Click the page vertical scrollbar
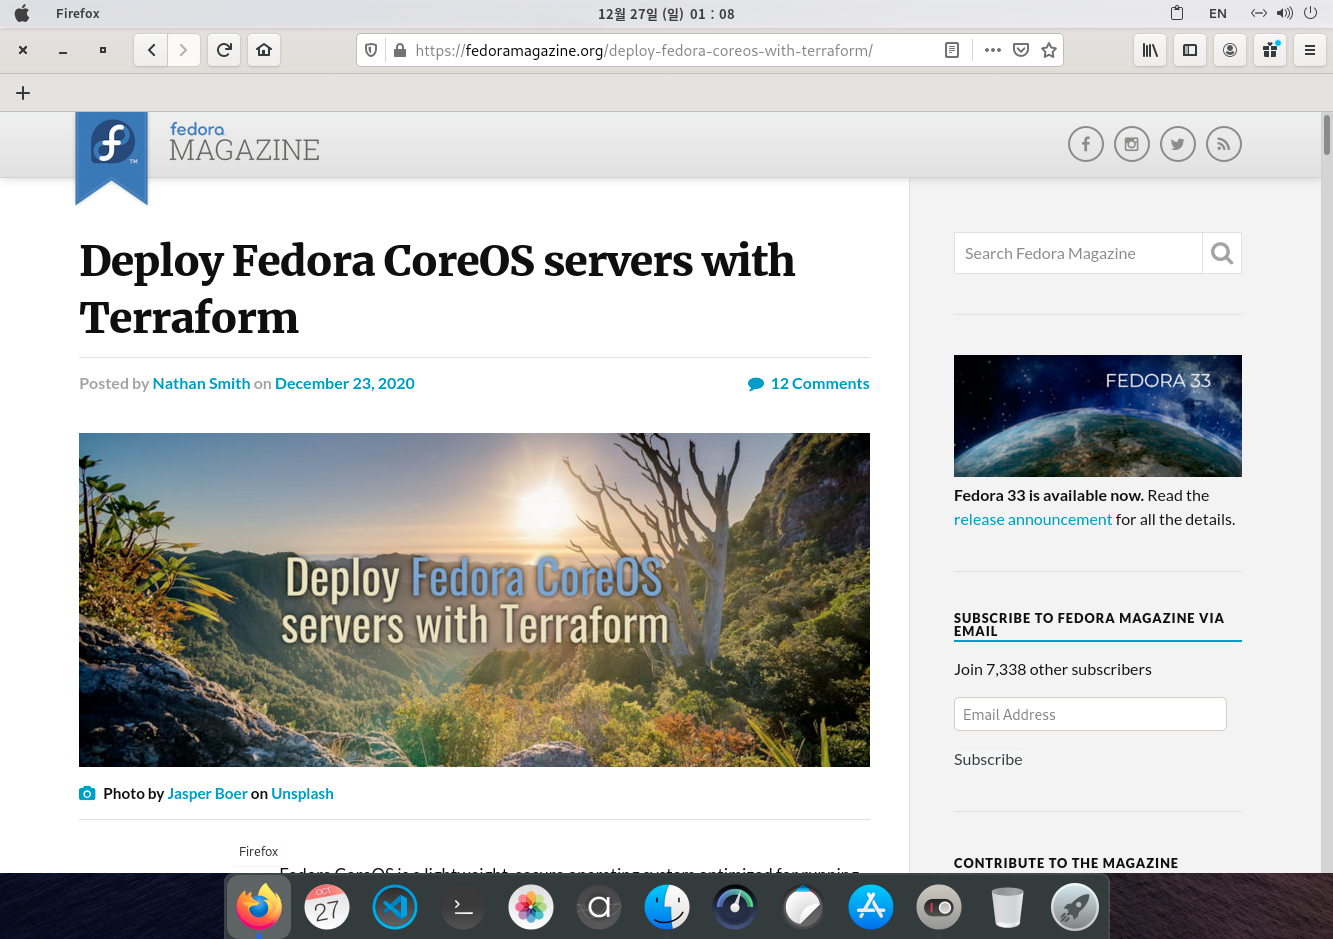1333x939 pixels. pos(1327,135)
